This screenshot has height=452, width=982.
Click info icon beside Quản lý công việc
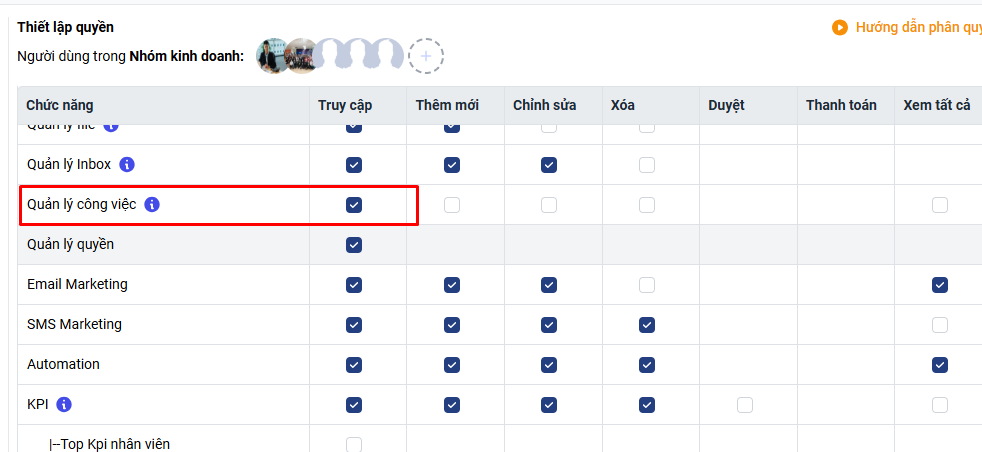(152, 204)
